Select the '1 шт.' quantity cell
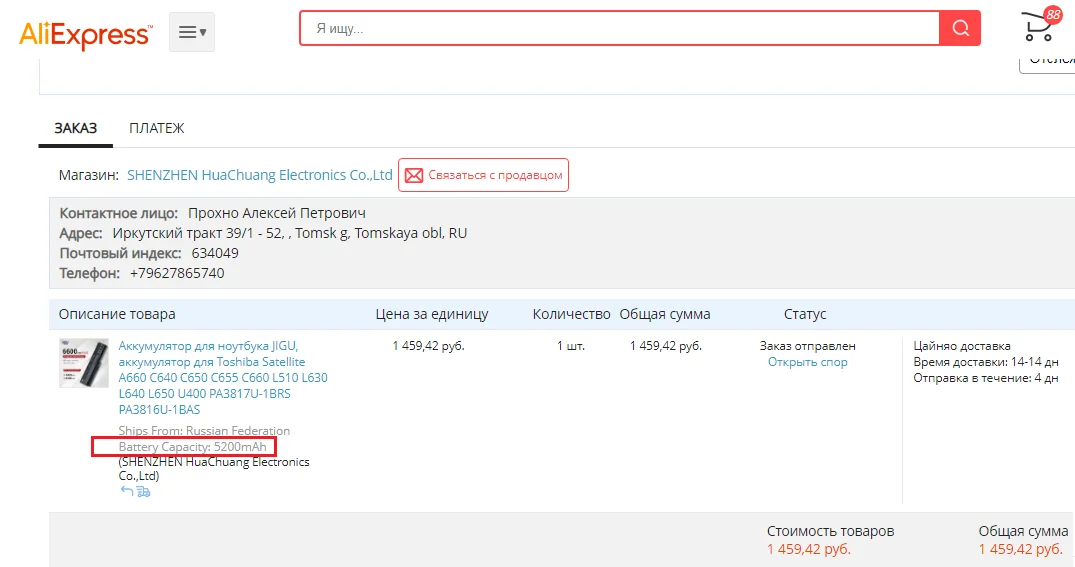This screenshot has width=1075, height=567. (571, 346)
